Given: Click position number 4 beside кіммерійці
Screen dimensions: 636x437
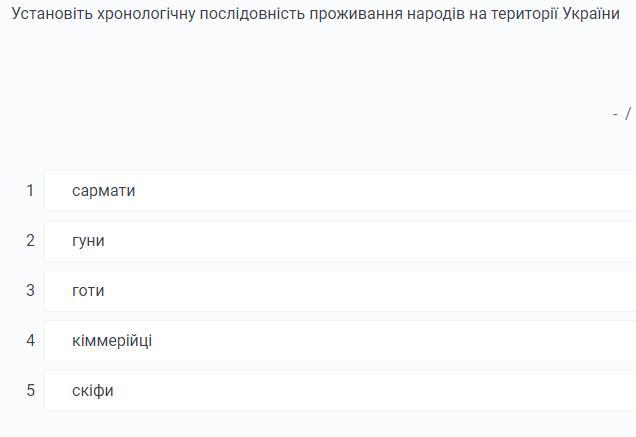Looking at the screenshot, I should (x=30, y=341).
